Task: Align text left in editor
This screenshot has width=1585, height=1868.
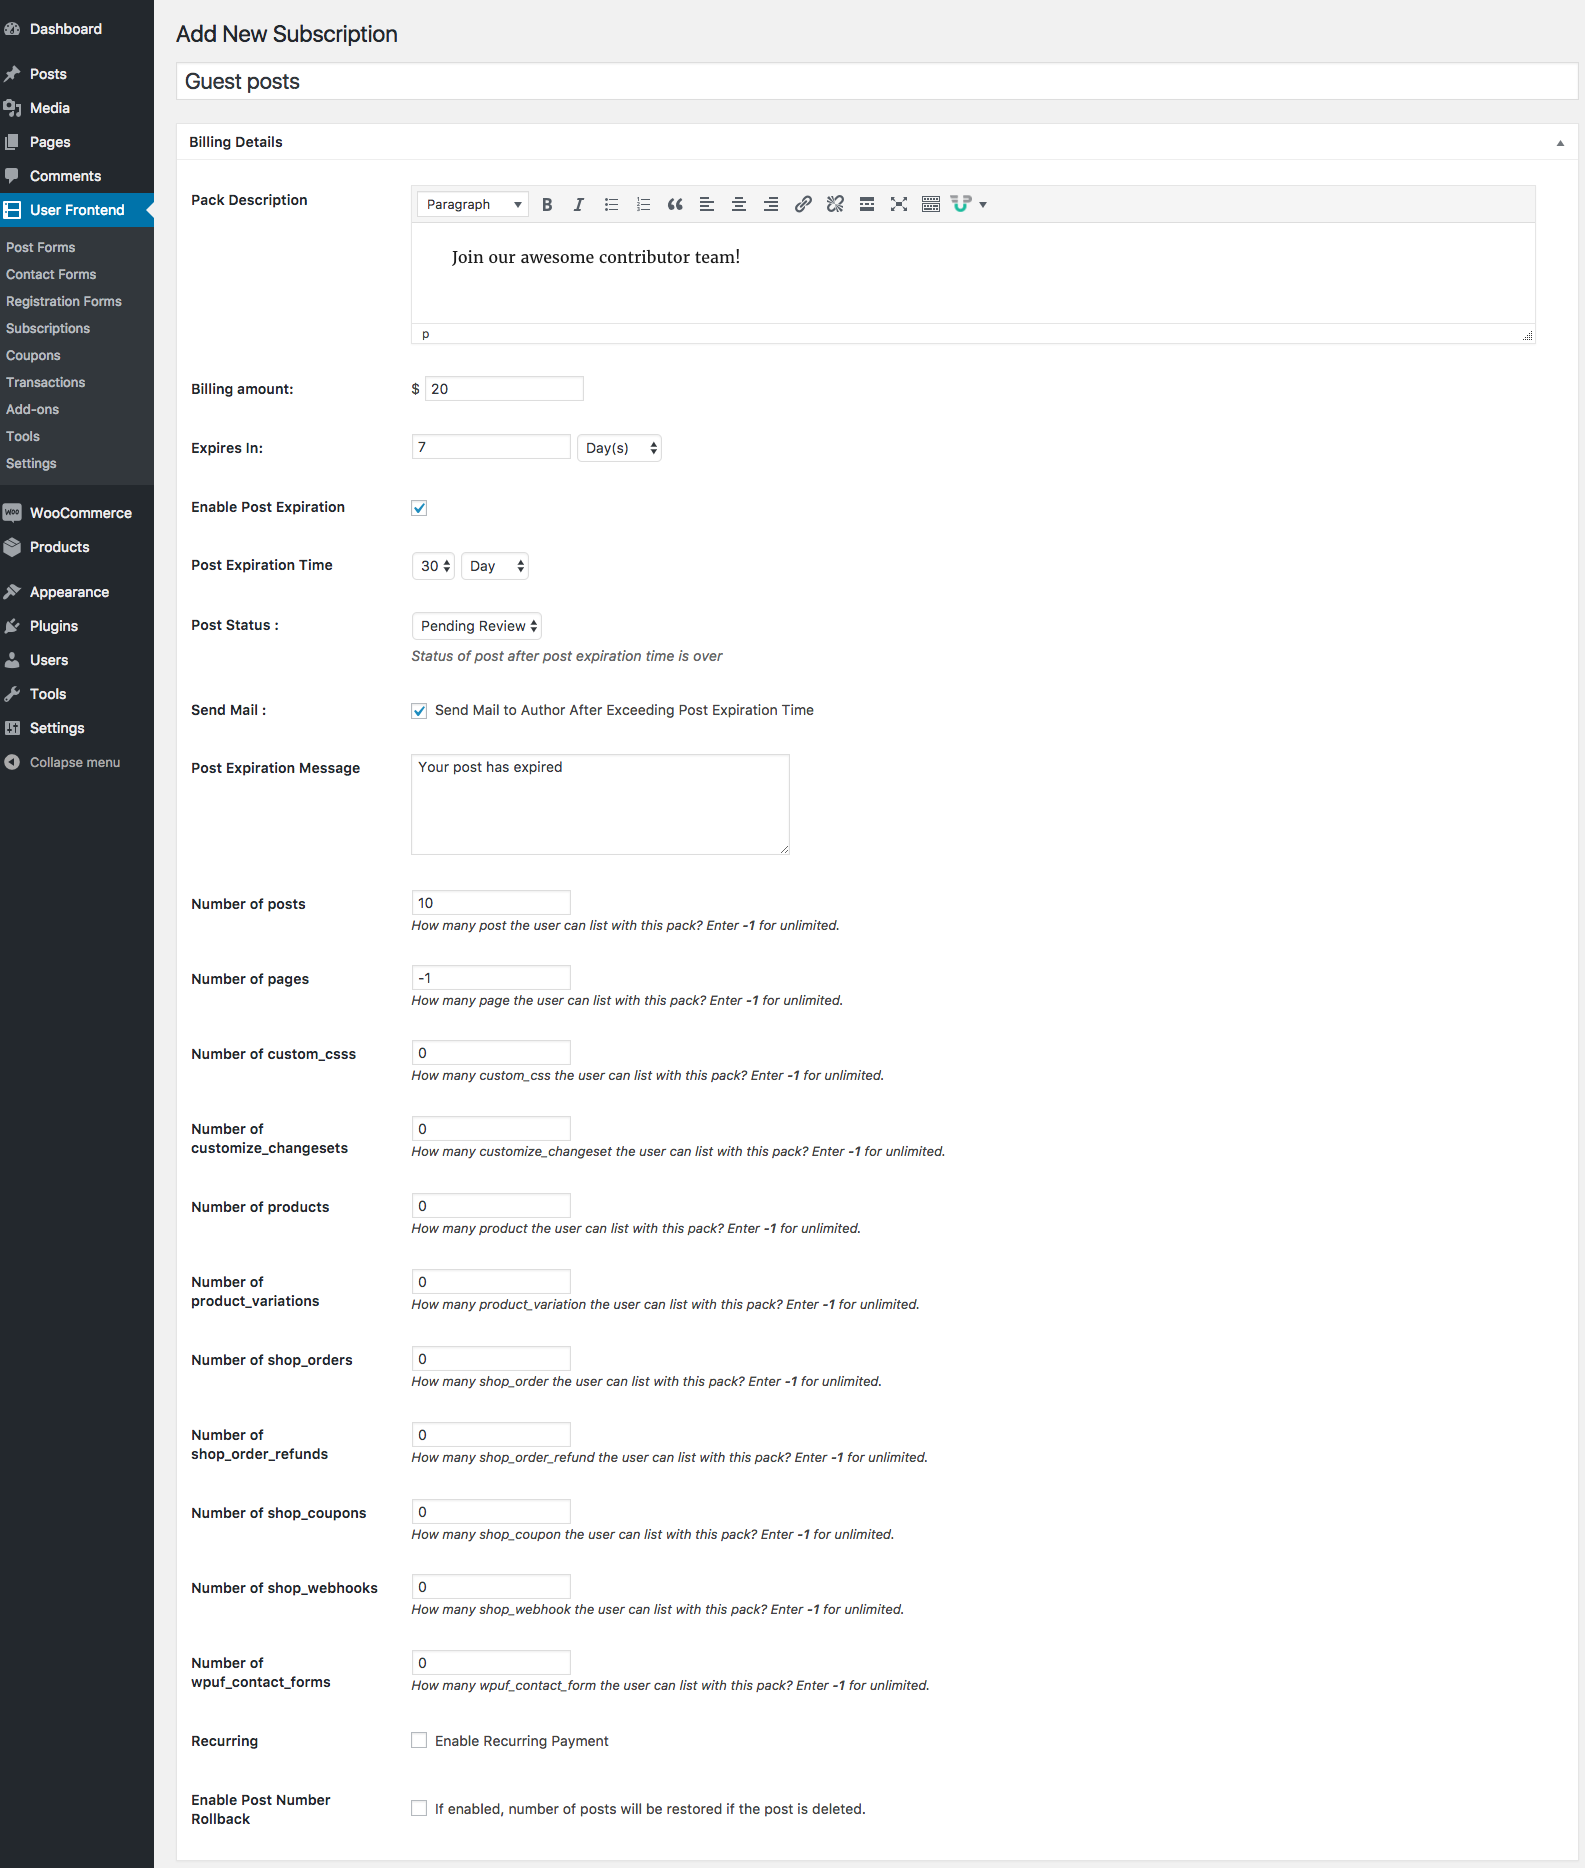Action: pos(707,204)
